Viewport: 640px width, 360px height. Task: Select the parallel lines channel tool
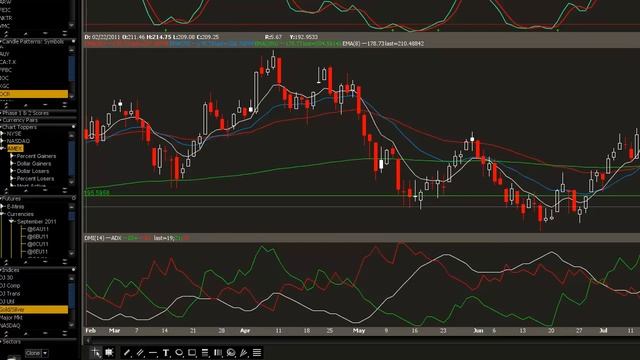(140, 353)
